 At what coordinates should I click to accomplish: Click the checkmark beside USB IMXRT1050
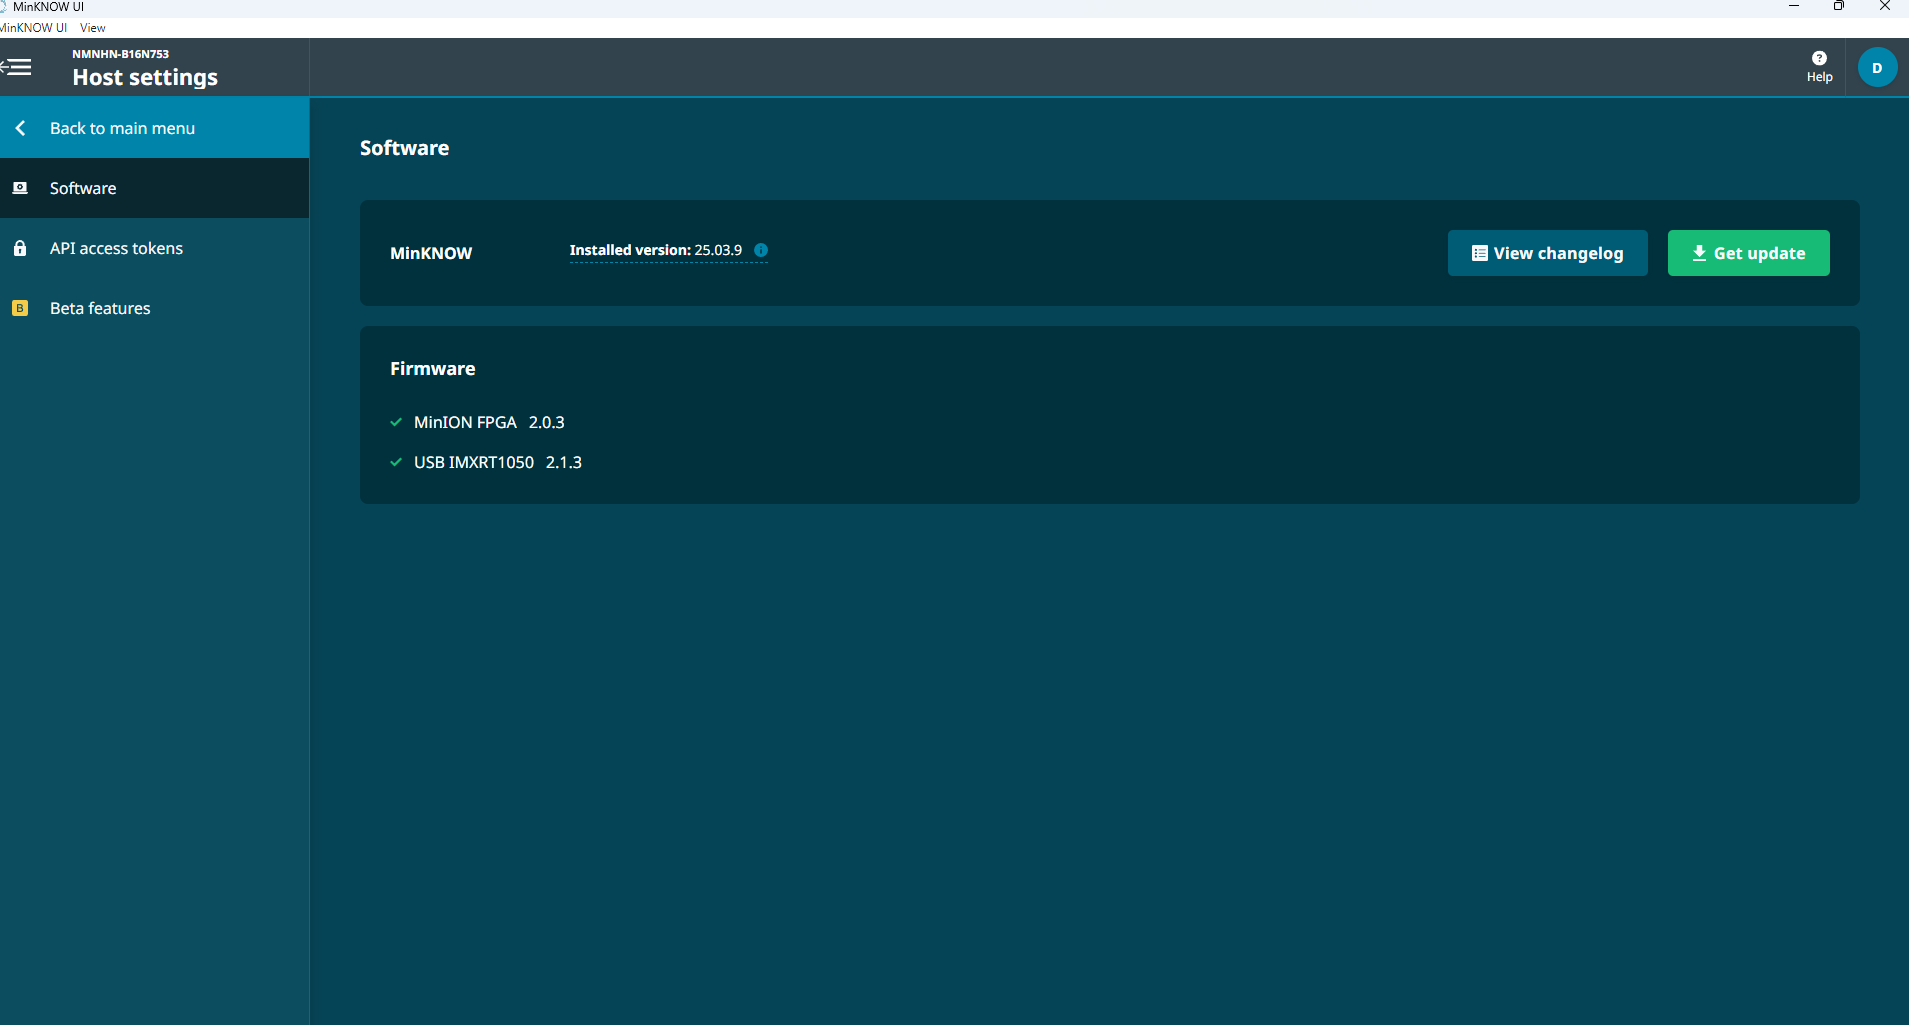tap(396, 462)
